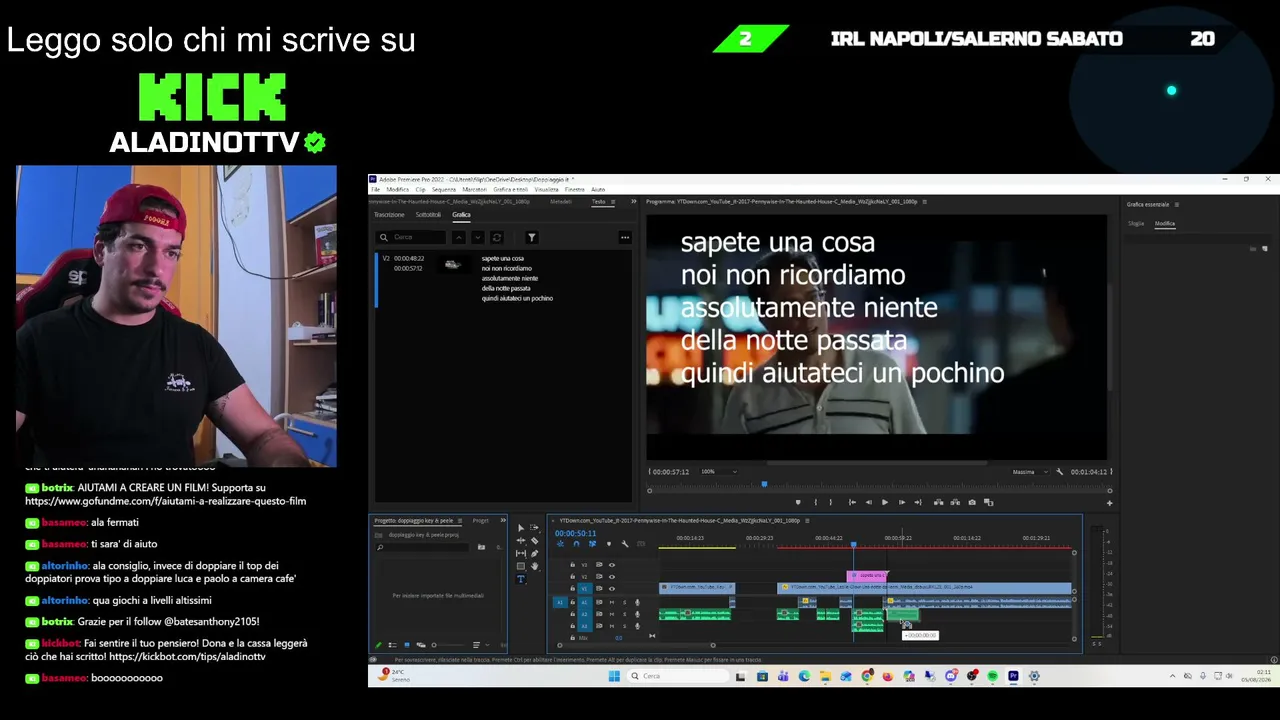Screen dimensions: 1280x720
Task: Open the File menu
Action: tap(376, 189)
